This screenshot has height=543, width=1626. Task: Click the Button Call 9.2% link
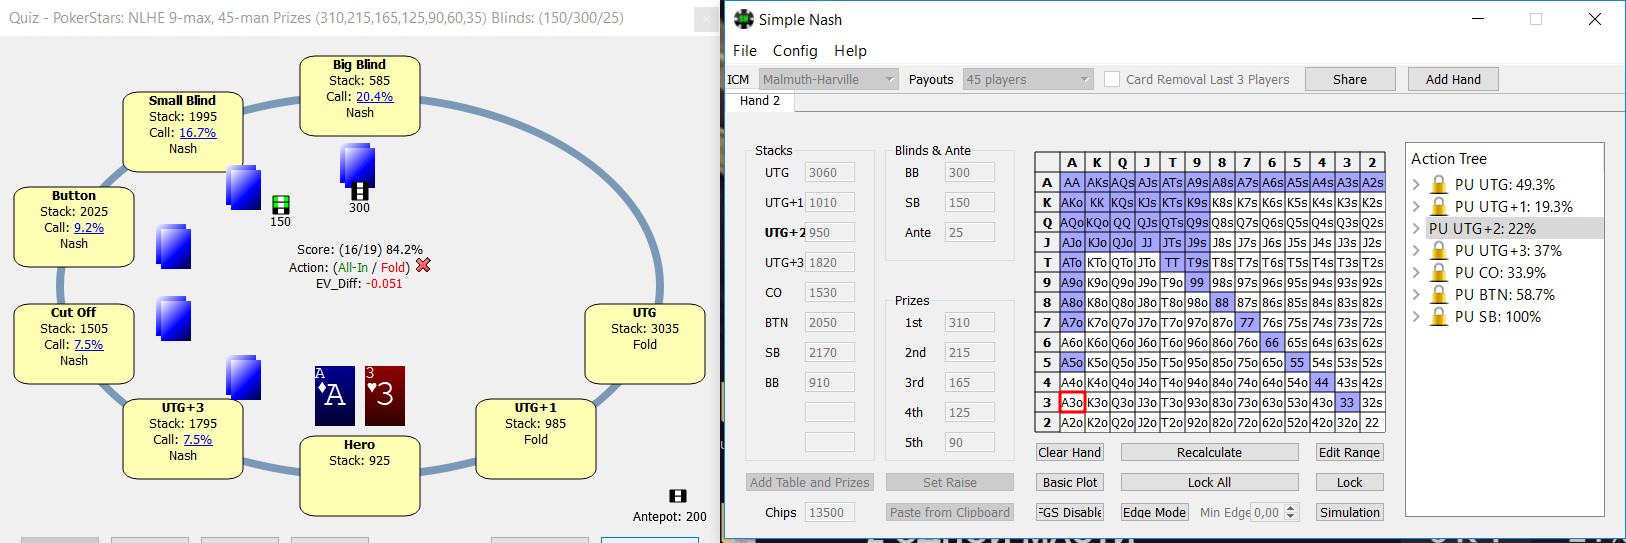88,228
